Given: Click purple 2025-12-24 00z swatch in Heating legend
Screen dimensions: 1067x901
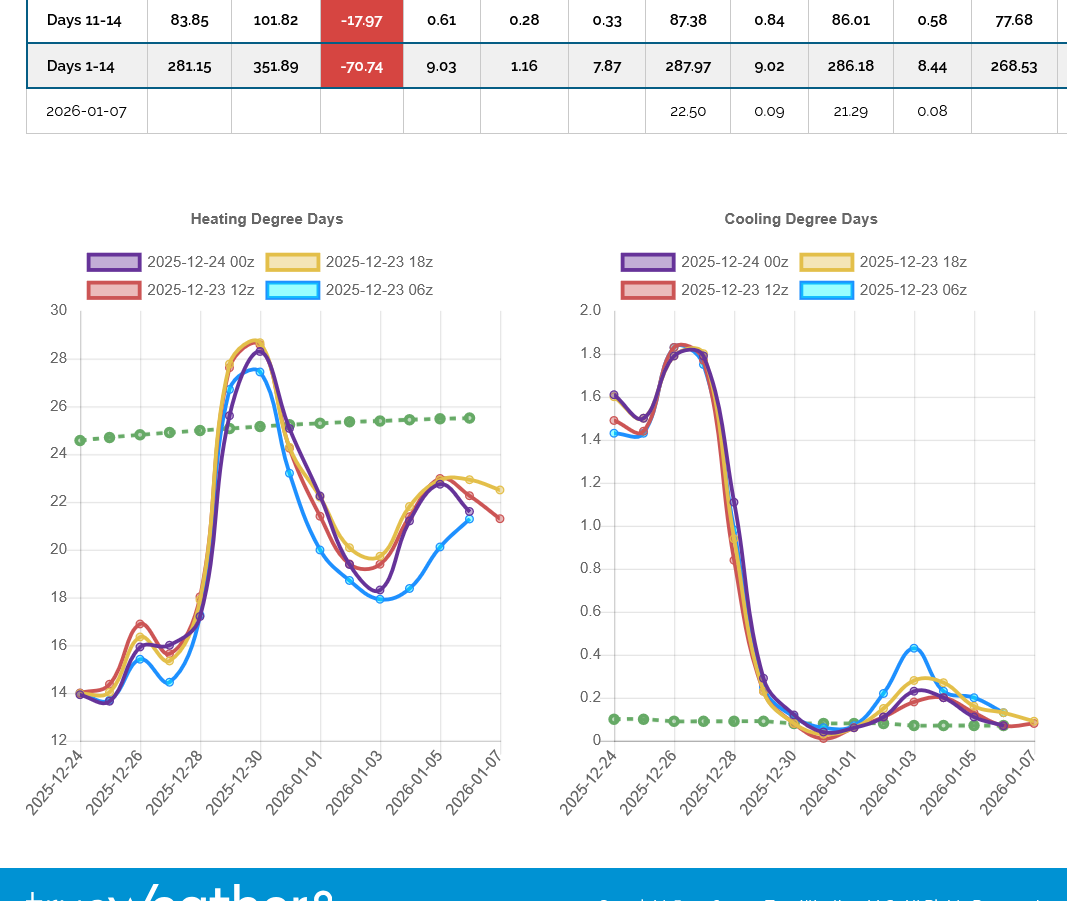Looking at the screenshot, I should [114, 262].
